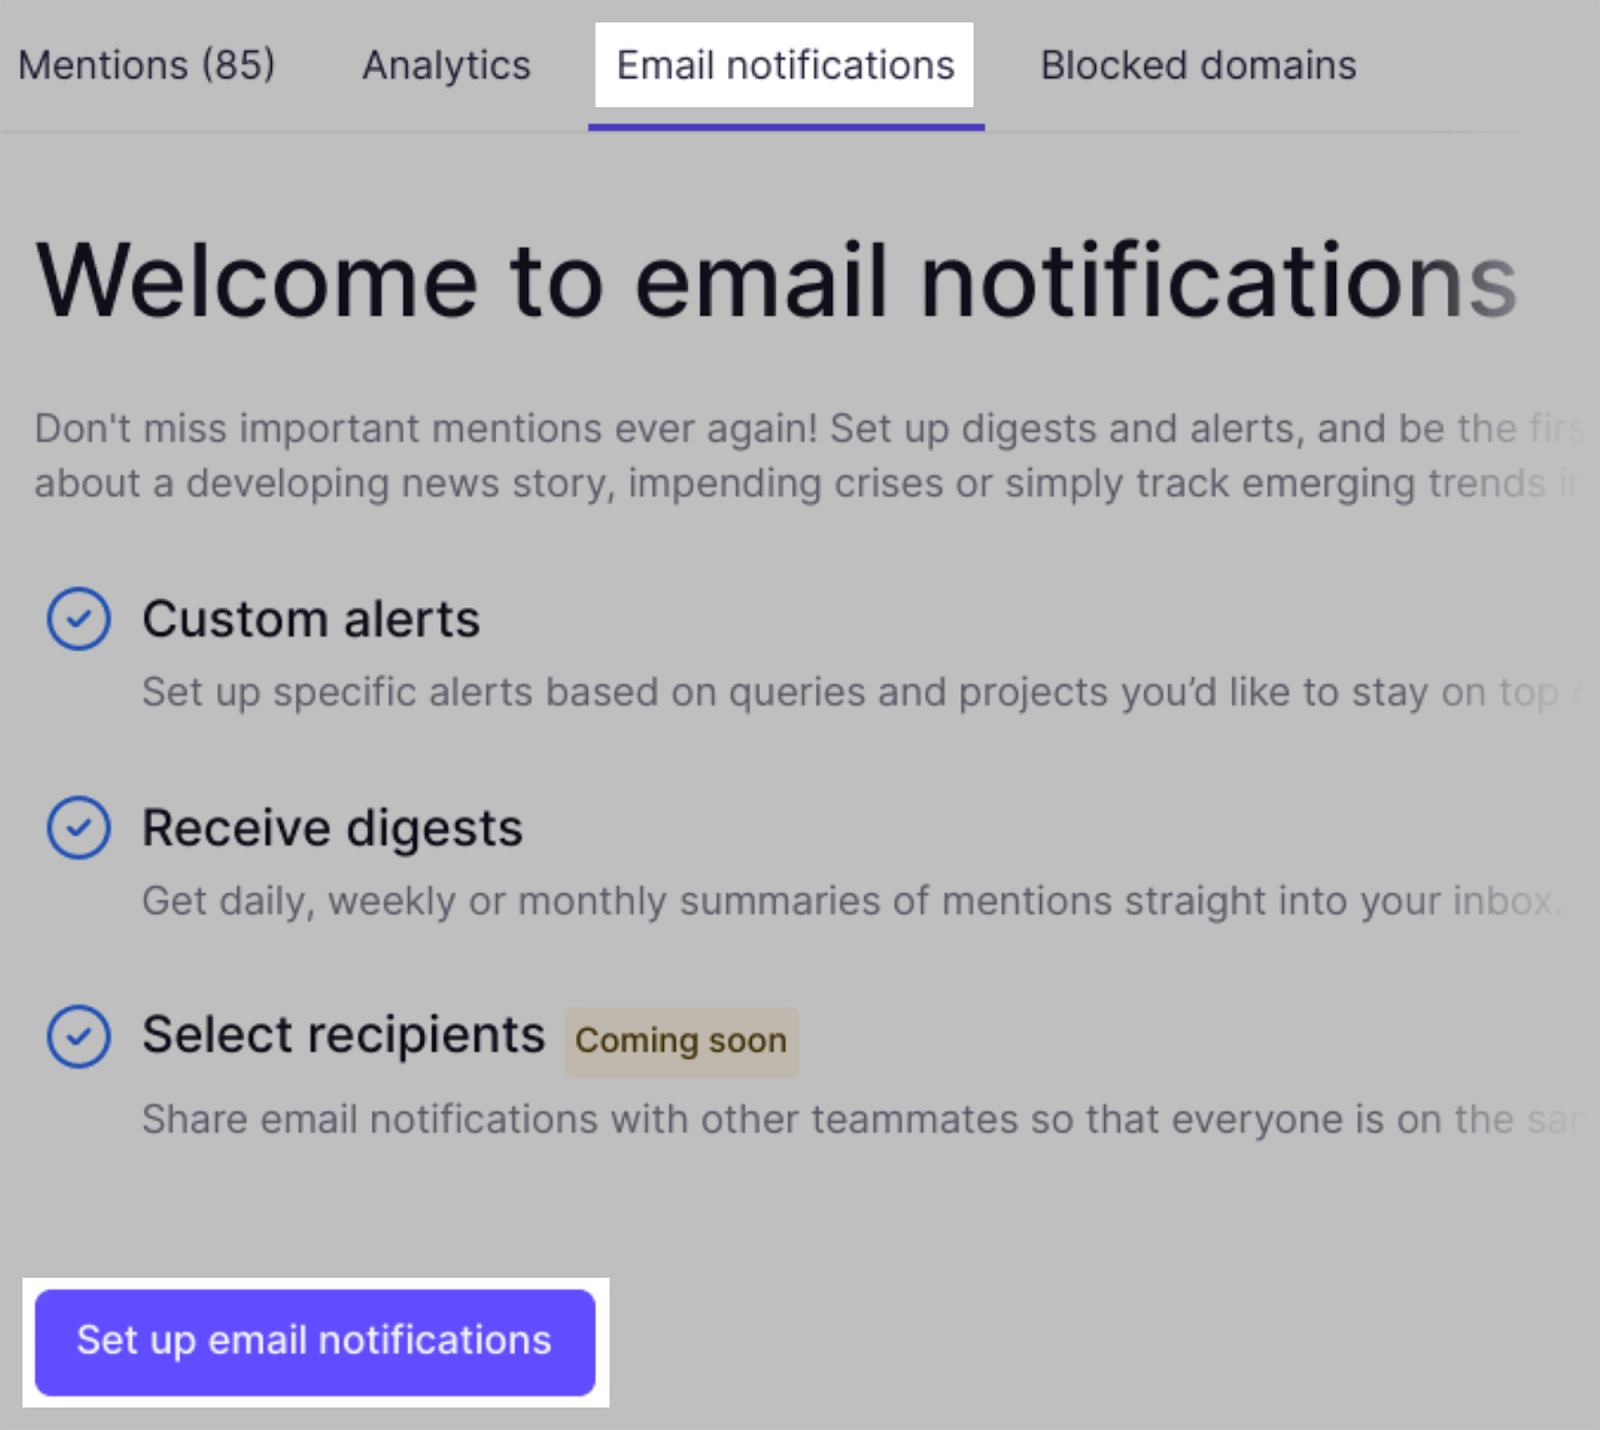This screenshot has height=1430, width=1600.
Task: Click Set up email notifications
Action: (313, 1341)
